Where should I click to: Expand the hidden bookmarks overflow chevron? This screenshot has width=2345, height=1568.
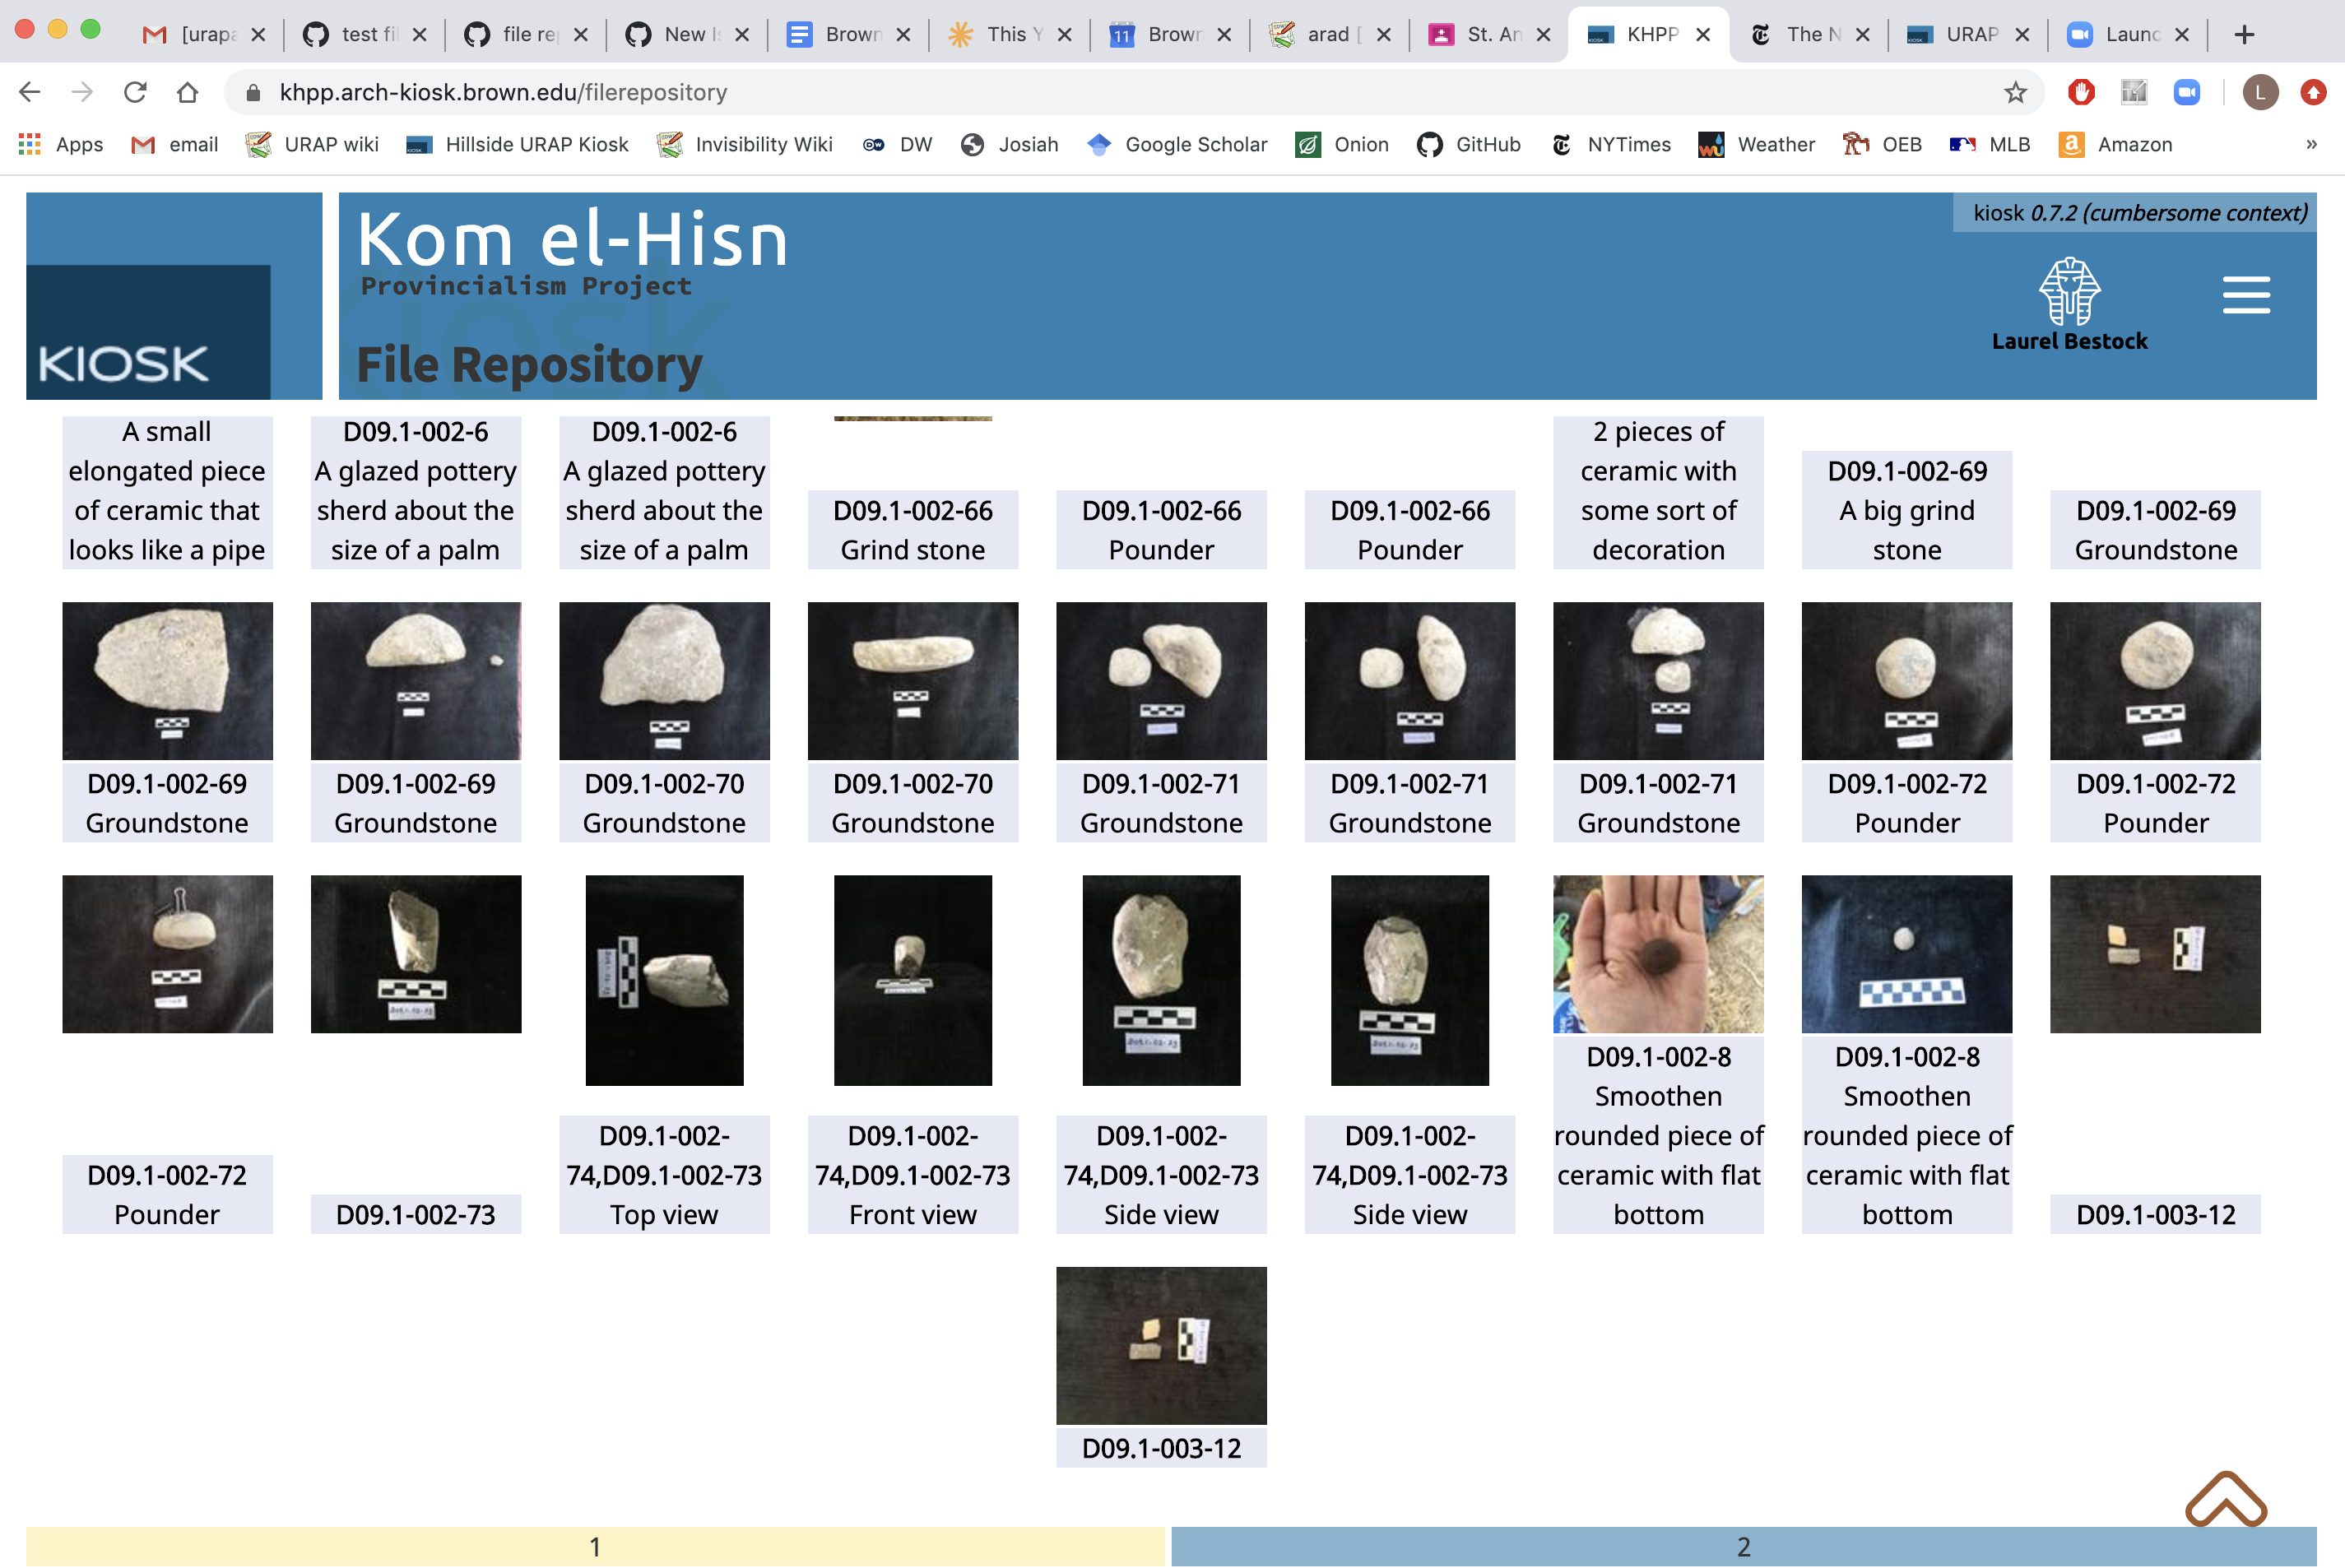2311,144
